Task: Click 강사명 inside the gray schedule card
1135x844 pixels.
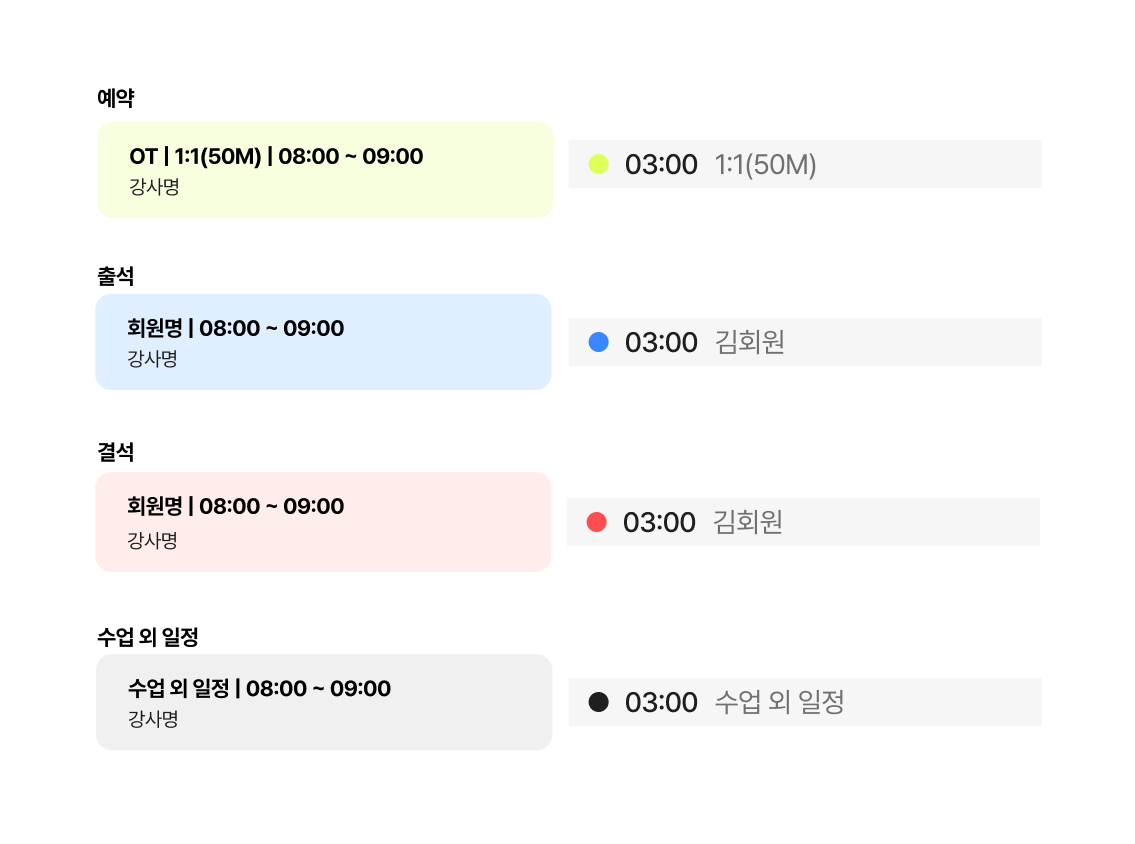Action: coord(153,718)
